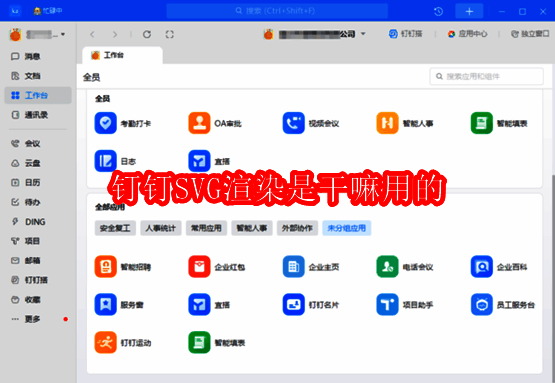Focus the global search bar in the title bar
The width and height of the screenshot is (555, 383).
coord(277,11)
